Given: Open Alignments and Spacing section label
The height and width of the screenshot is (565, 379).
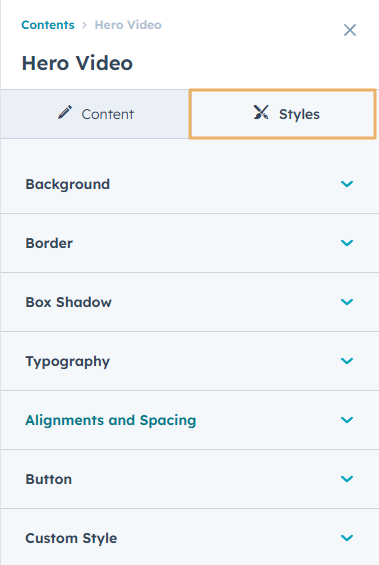Looking at the screenshot, I should 111,420.
